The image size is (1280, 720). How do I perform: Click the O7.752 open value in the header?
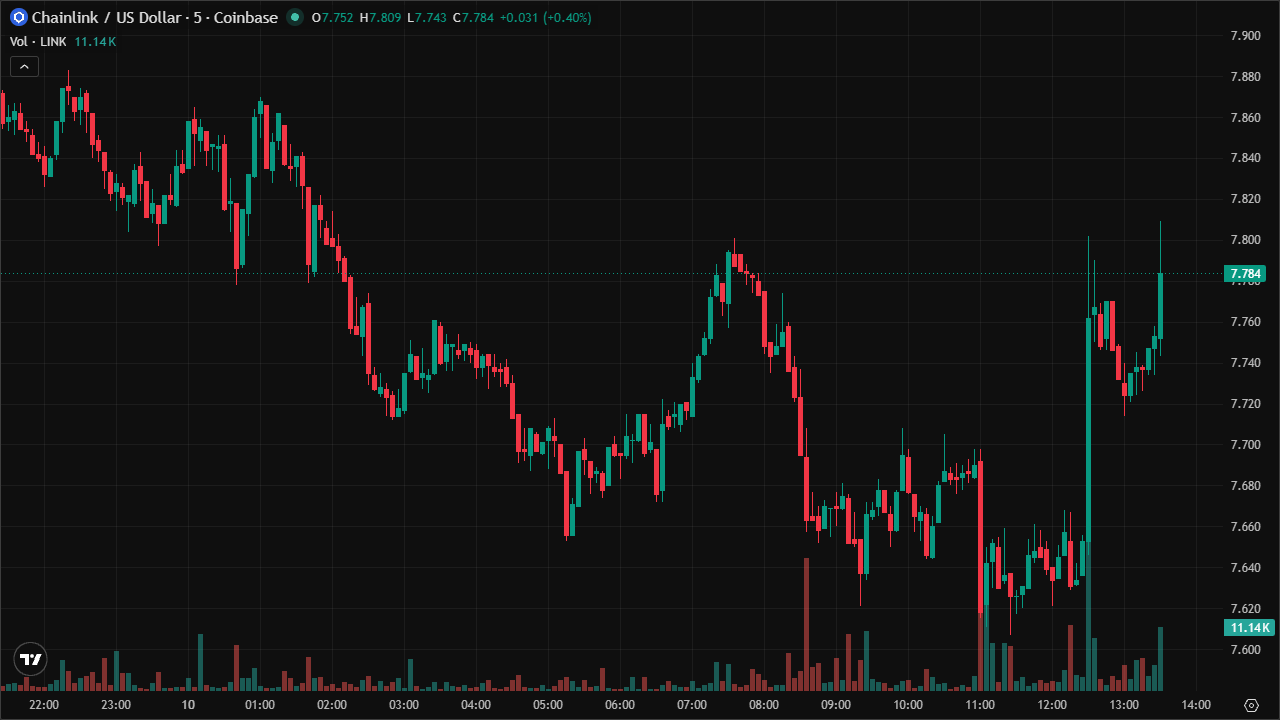coord(332,18)
